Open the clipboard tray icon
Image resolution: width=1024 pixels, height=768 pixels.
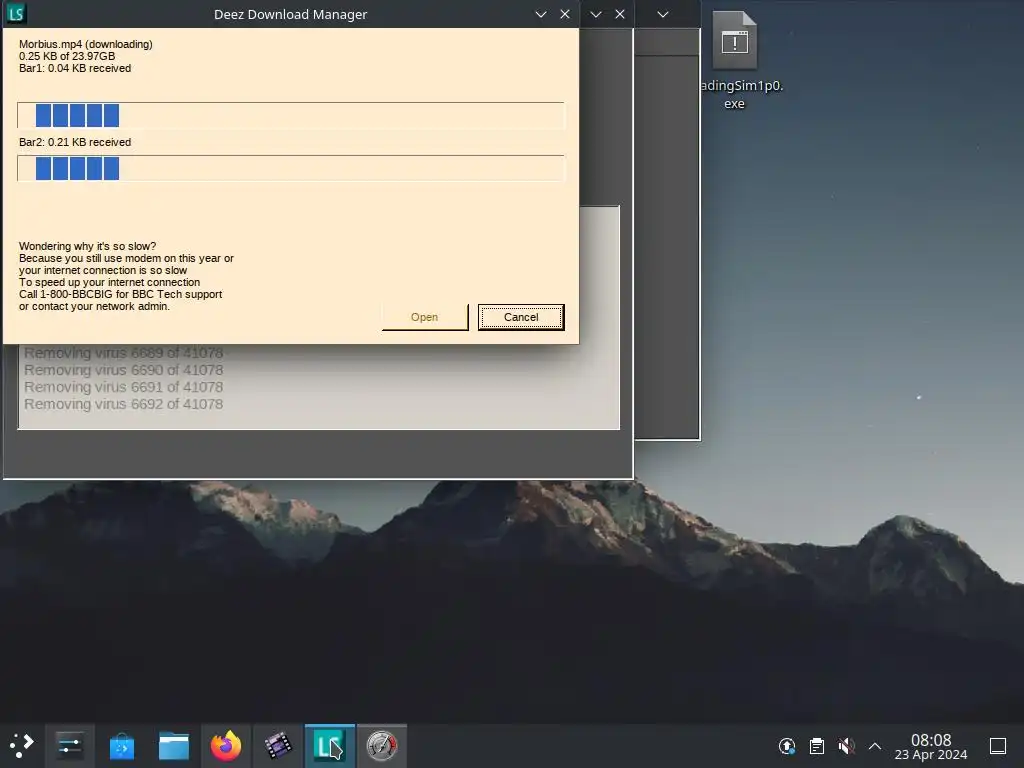(816, 746)
